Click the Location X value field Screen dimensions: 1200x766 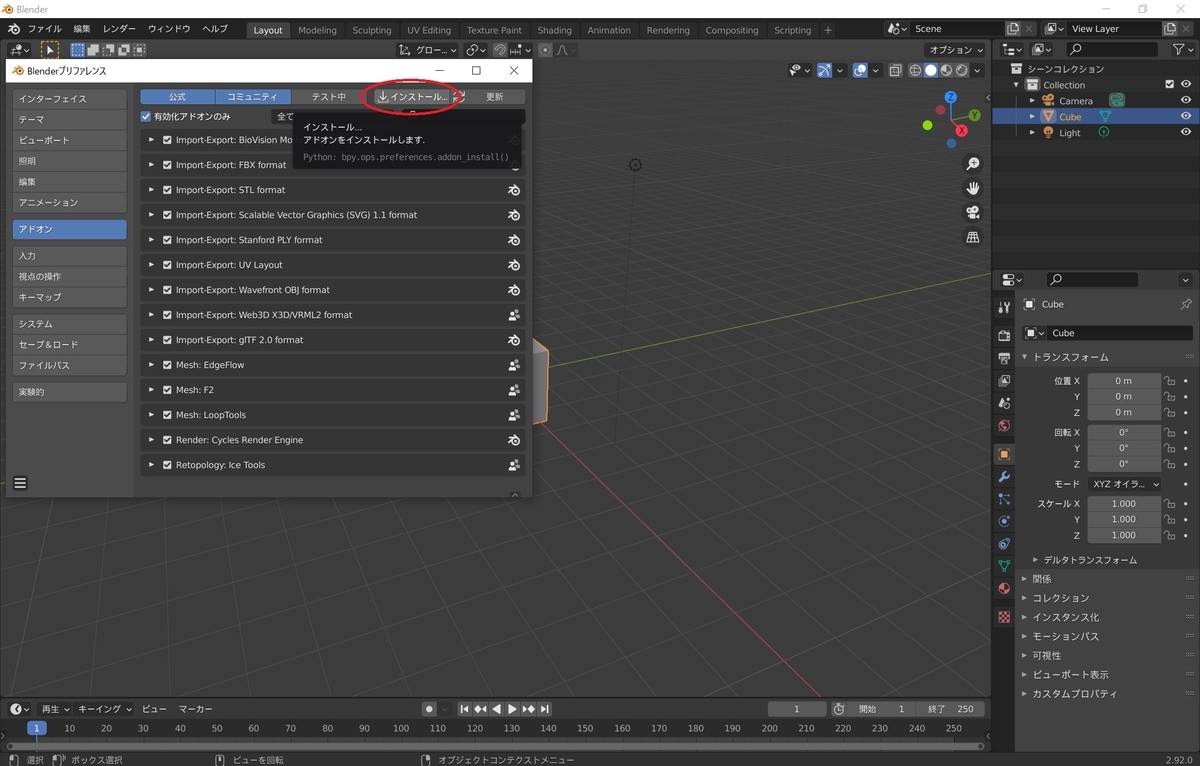1124,381
